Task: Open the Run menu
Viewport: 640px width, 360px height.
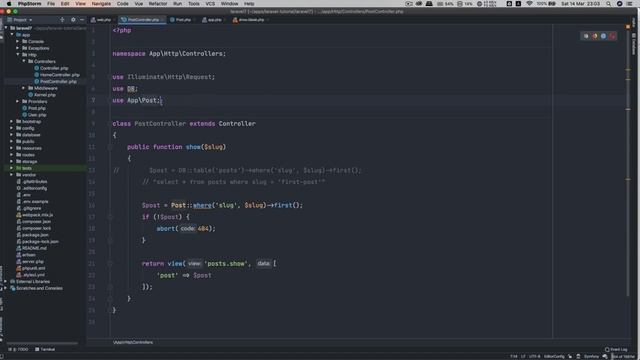Action: [178, 4]
